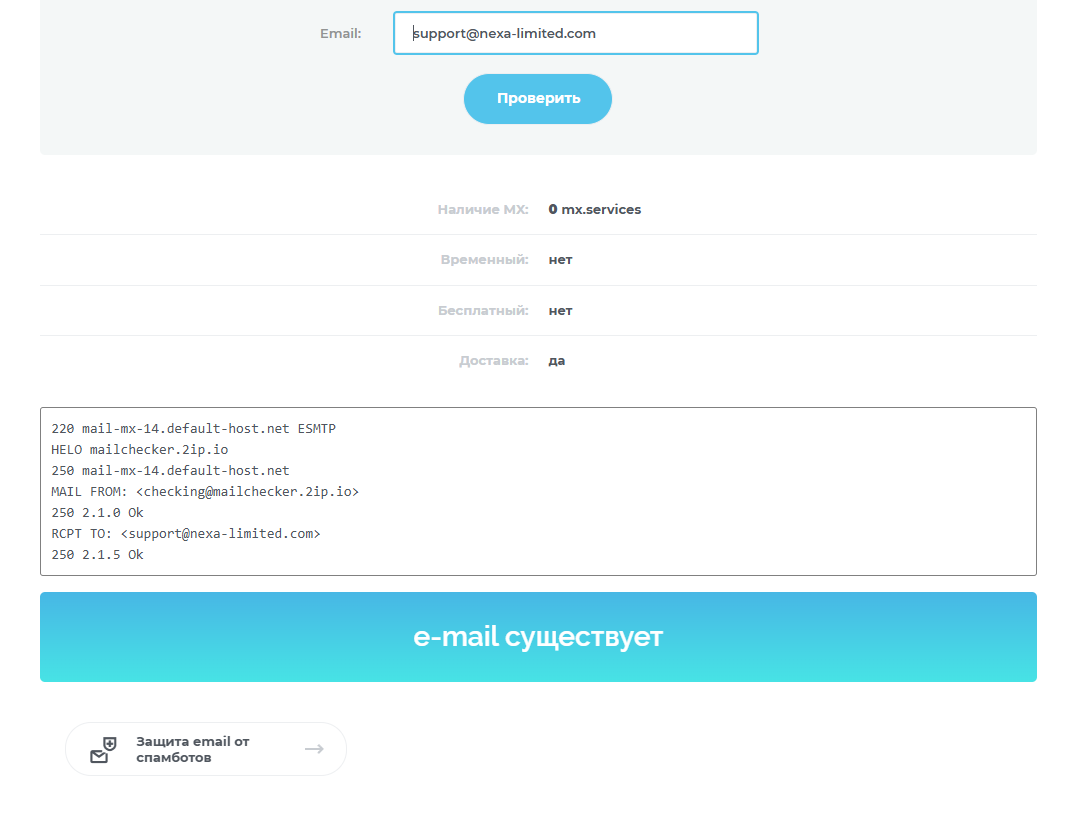
Task: Click the 250 2.1.5 Ok log line
Action: [x=97, y=555]
